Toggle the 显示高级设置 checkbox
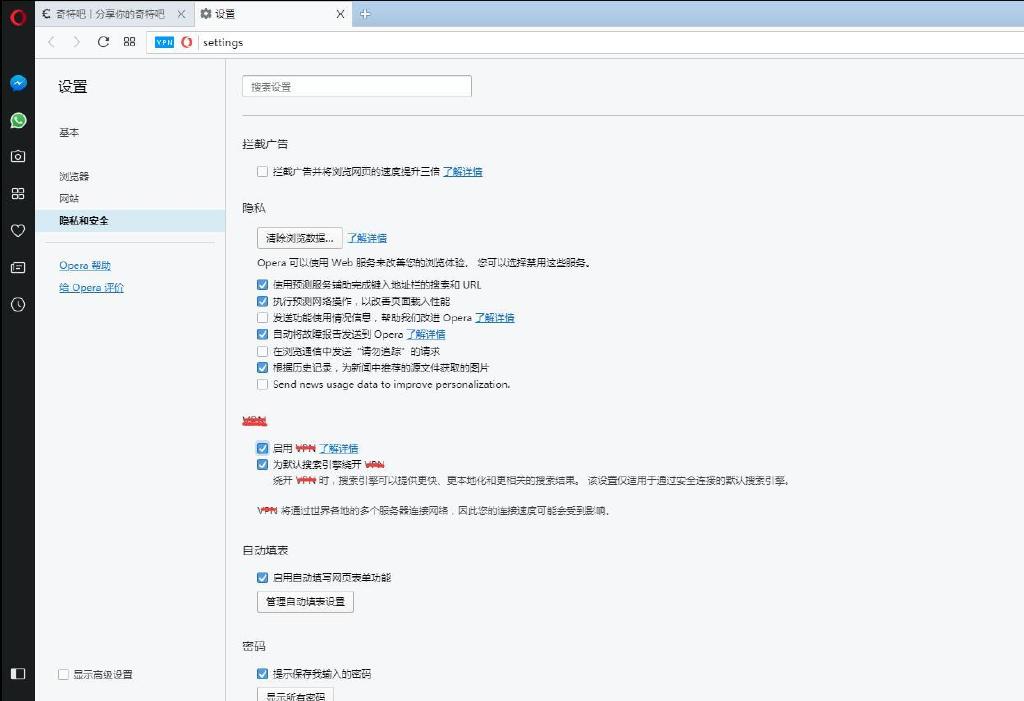This screenshot has width=1024, height=701. pos(64,675)
